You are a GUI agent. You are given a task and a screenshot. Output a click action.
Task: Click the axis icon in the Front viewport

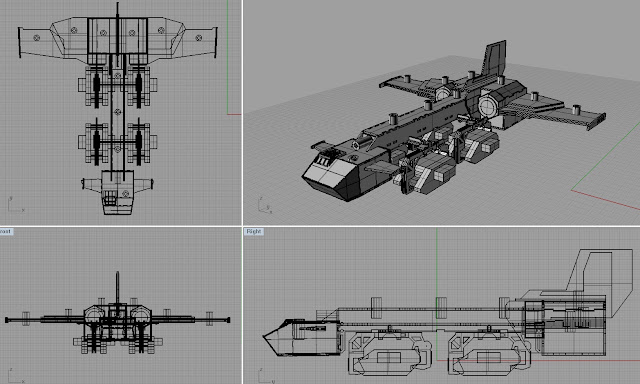(x=16, y=376)
